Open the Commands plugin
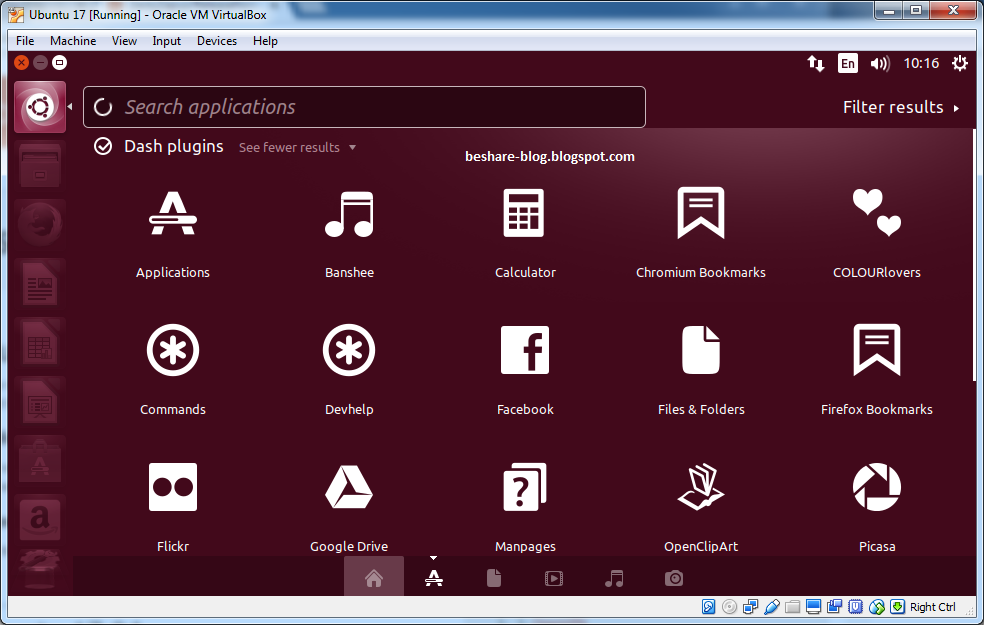Screen dimensions: 984x625 pos(173,350)
